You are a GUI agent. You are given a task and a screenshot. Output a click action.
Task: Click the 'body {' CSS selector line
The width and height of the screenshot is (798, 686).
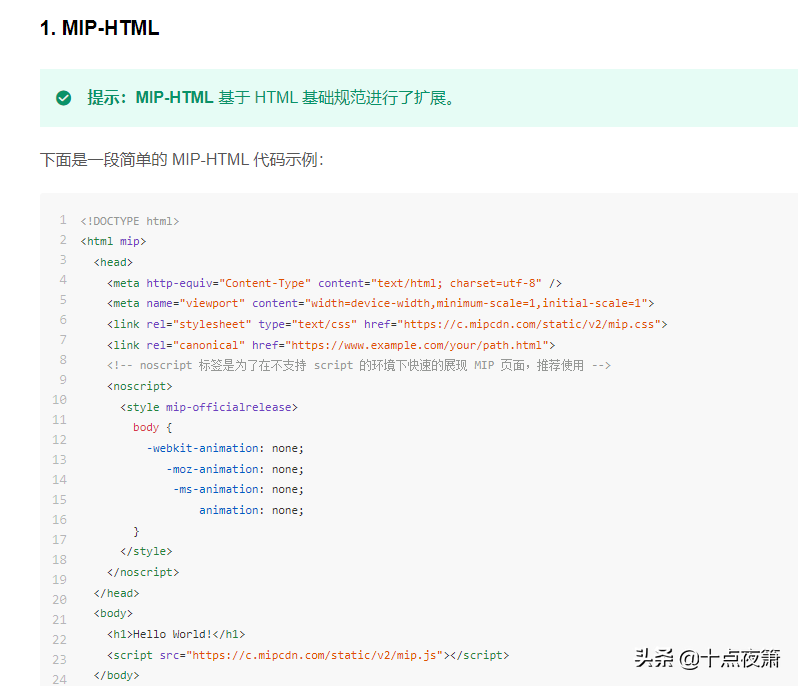(x=153, y=427)
